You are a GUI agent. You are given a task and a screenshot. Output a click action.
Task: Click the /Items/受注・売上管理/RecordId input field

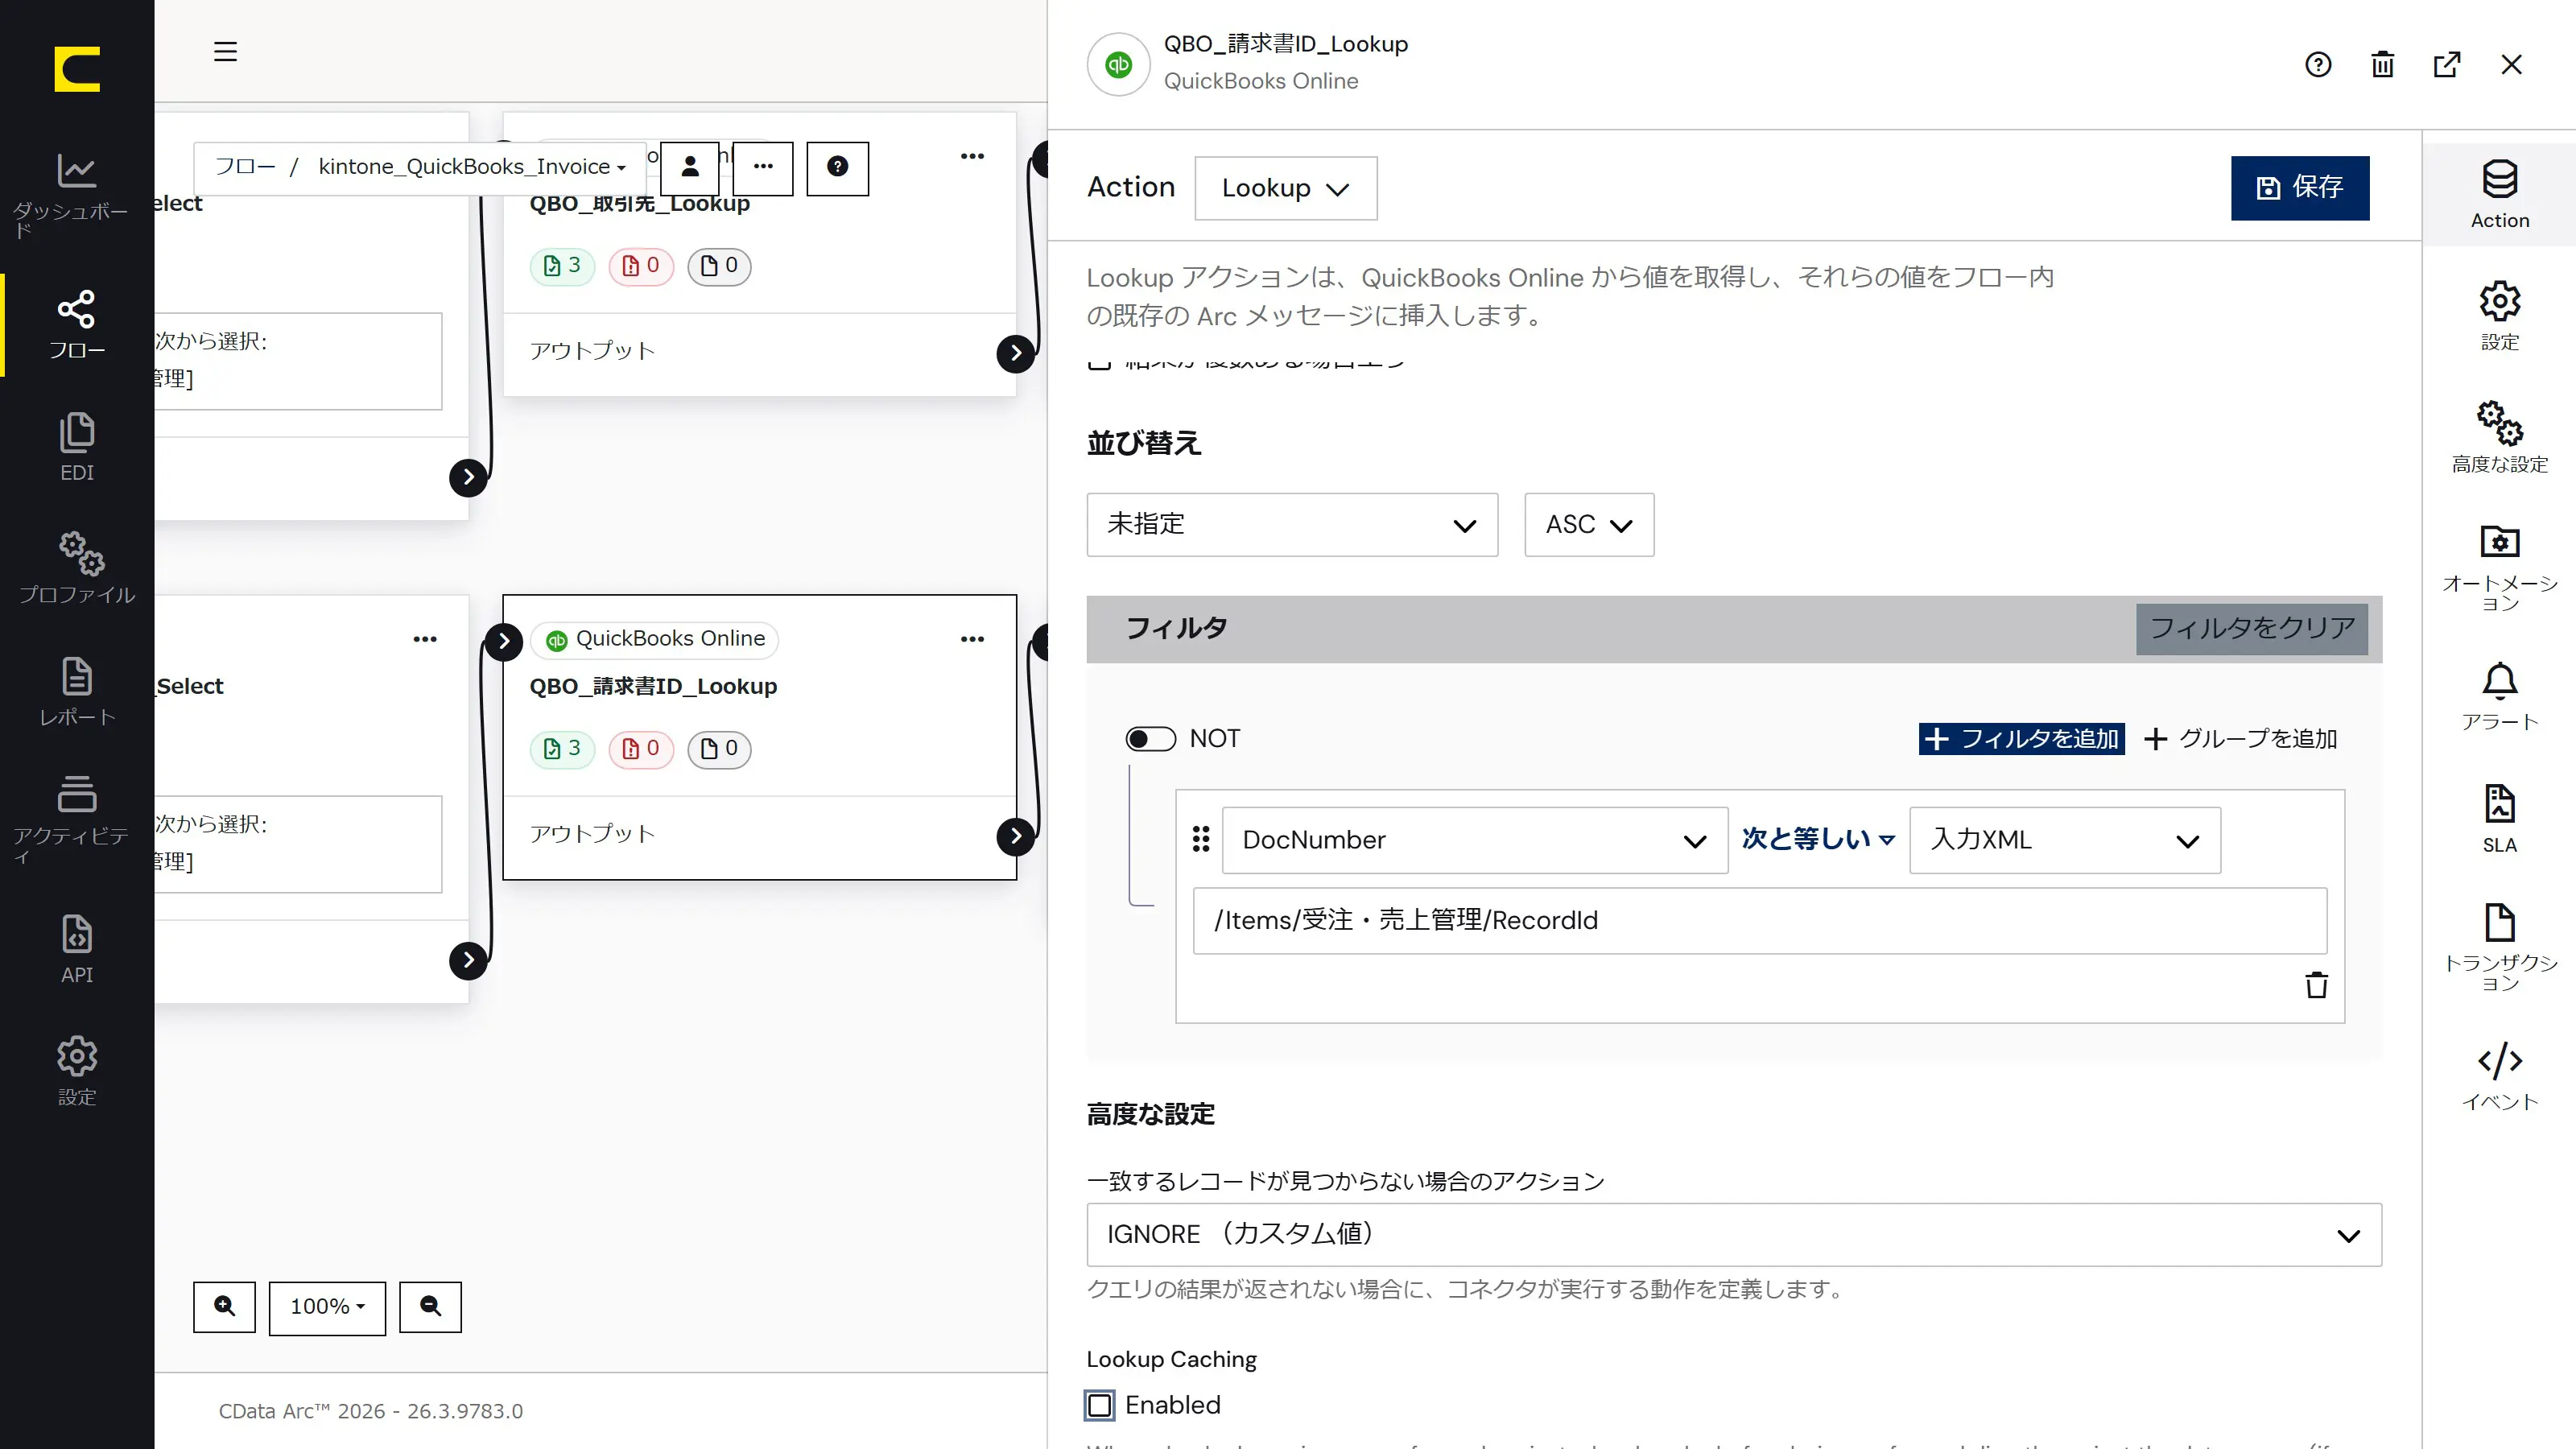click(x=1759, y=920)
